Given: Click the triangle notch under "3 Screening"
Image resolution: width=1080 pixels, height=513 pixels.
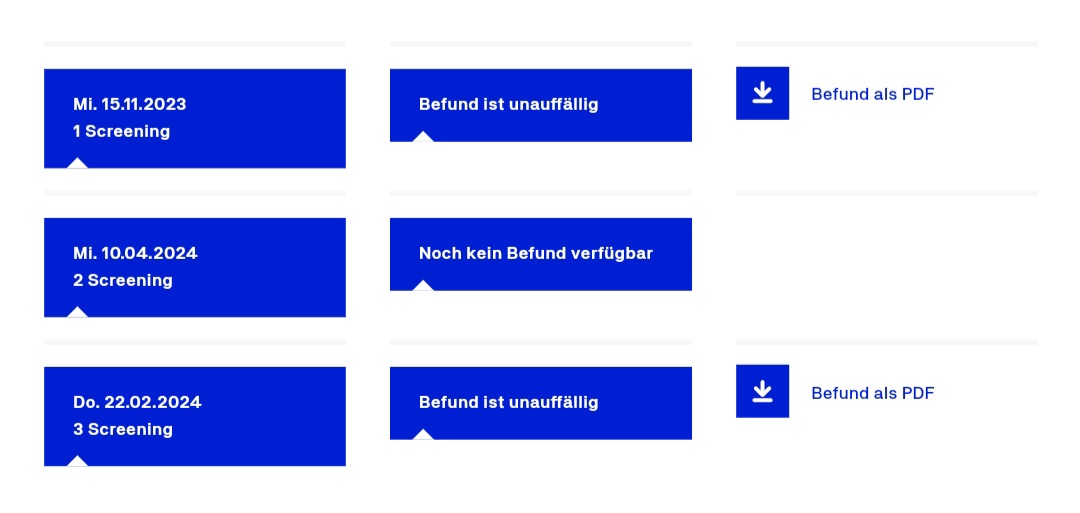Looking at the screenshot, I should click(77, 461).
